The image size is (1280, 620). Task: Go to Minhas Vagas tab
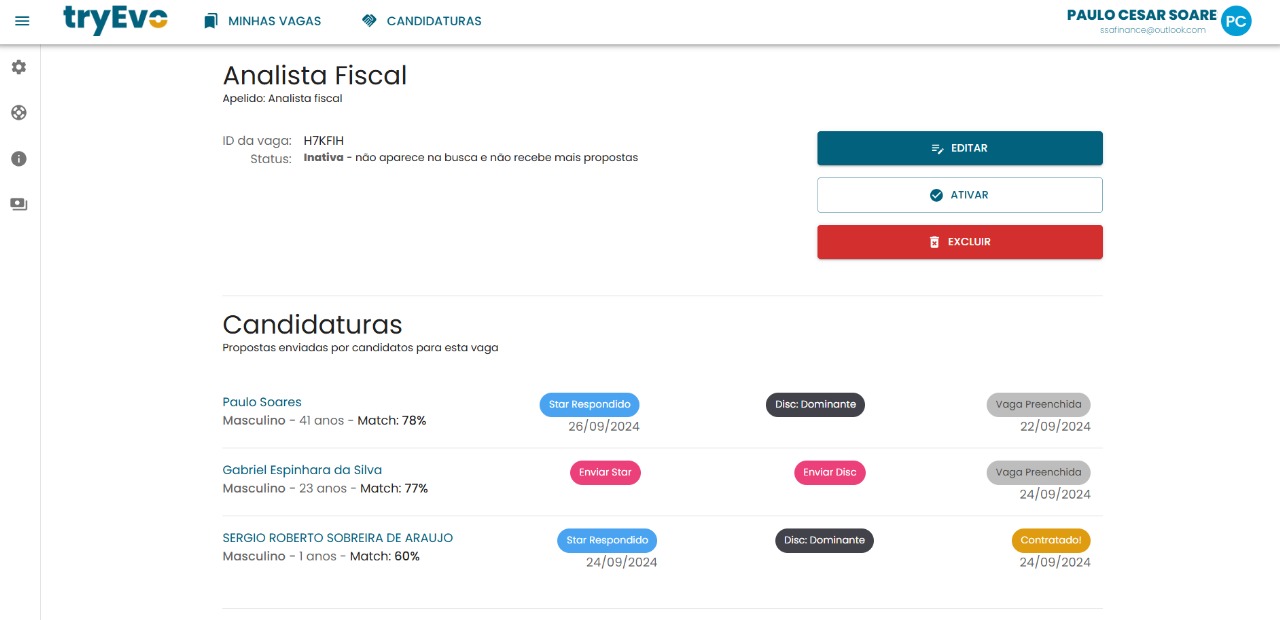(x=274, y=21)
